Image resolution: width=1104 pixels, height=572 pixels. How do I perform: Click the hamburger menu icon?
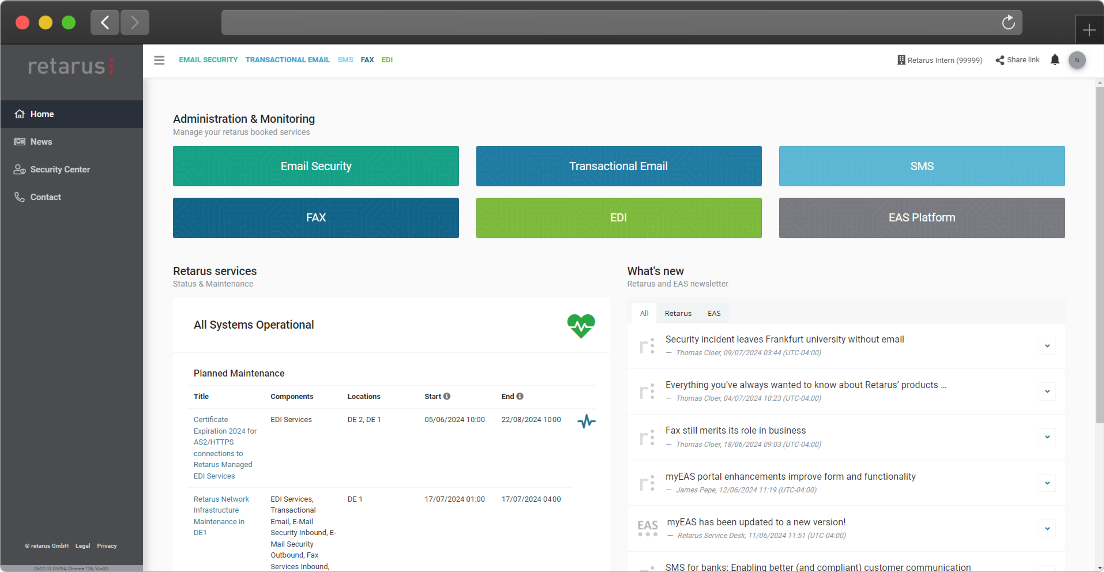[x=159, y=60]
